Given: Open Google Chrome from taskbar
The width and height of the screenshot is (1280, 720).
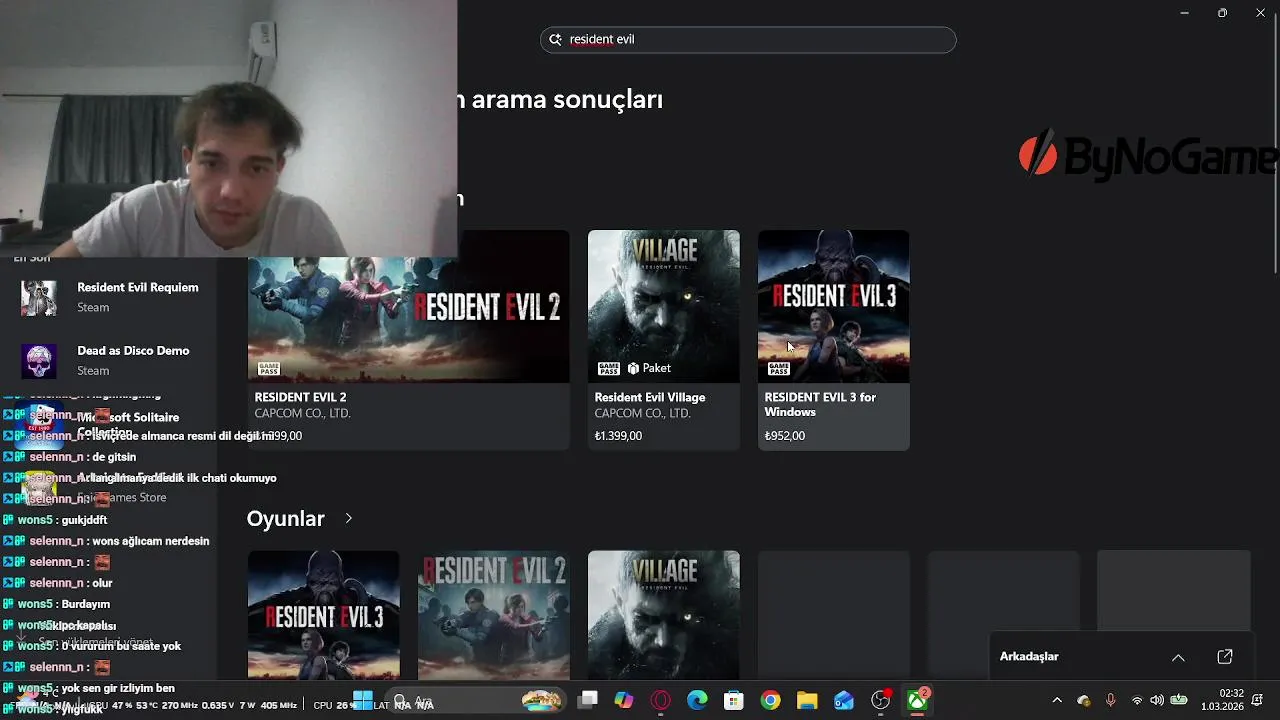Looking at the screenshot, I should 770,701.
